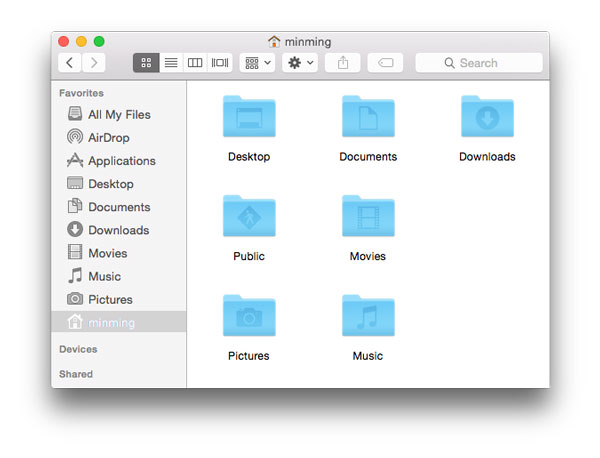Select the Public folder icon
The height and width of the screenshot is (458, 600).
[249, 216]
